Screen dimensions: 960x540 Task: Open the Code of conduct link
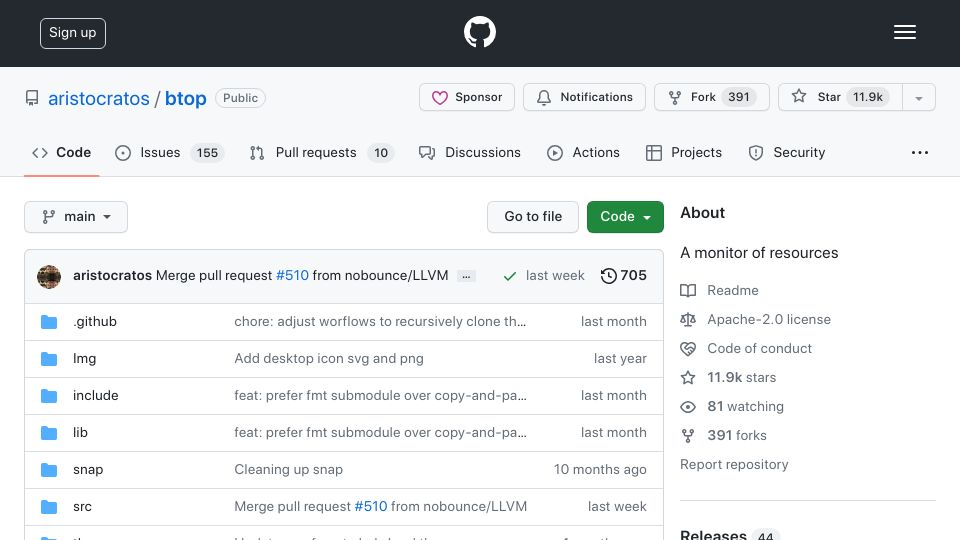(x=759, y=348)
